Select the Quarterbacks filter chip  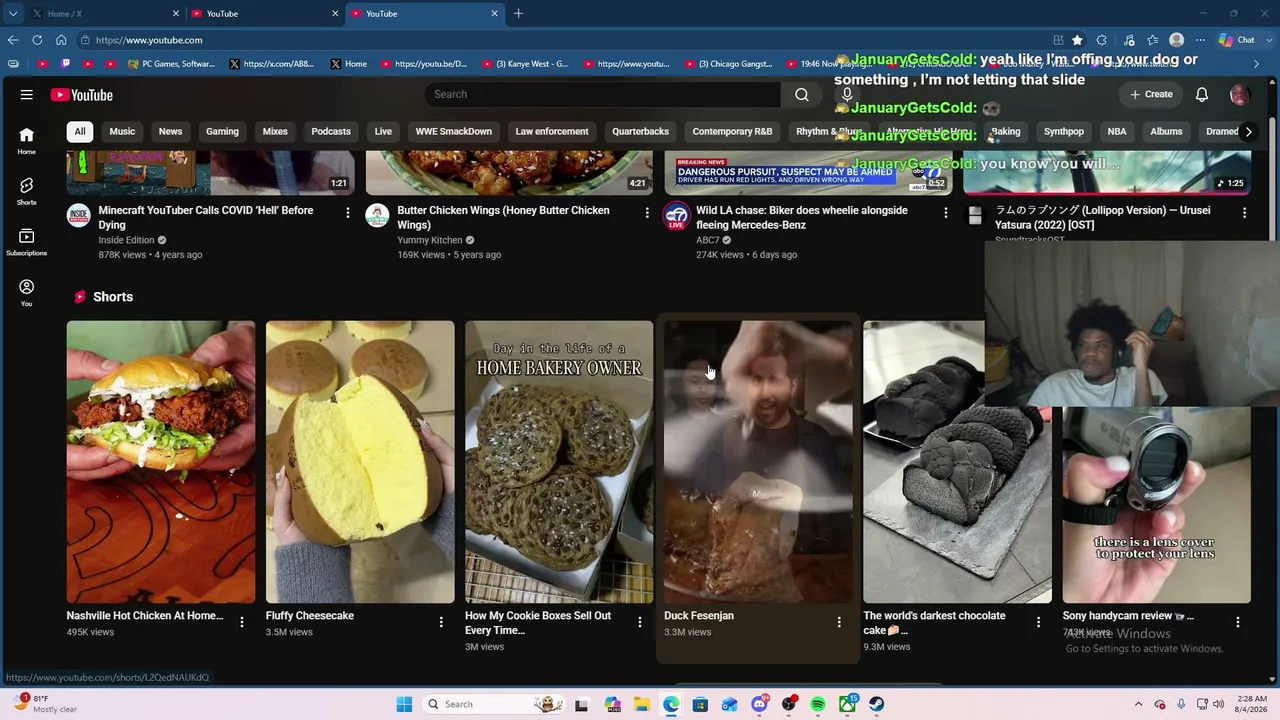(641, 131)
